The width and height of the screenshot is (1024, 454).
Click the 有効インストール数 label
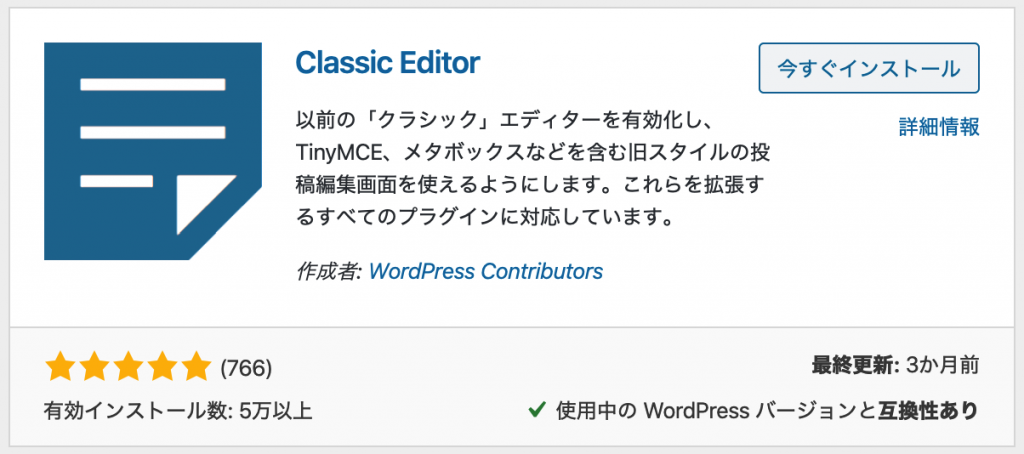click(x=130, y=411)
